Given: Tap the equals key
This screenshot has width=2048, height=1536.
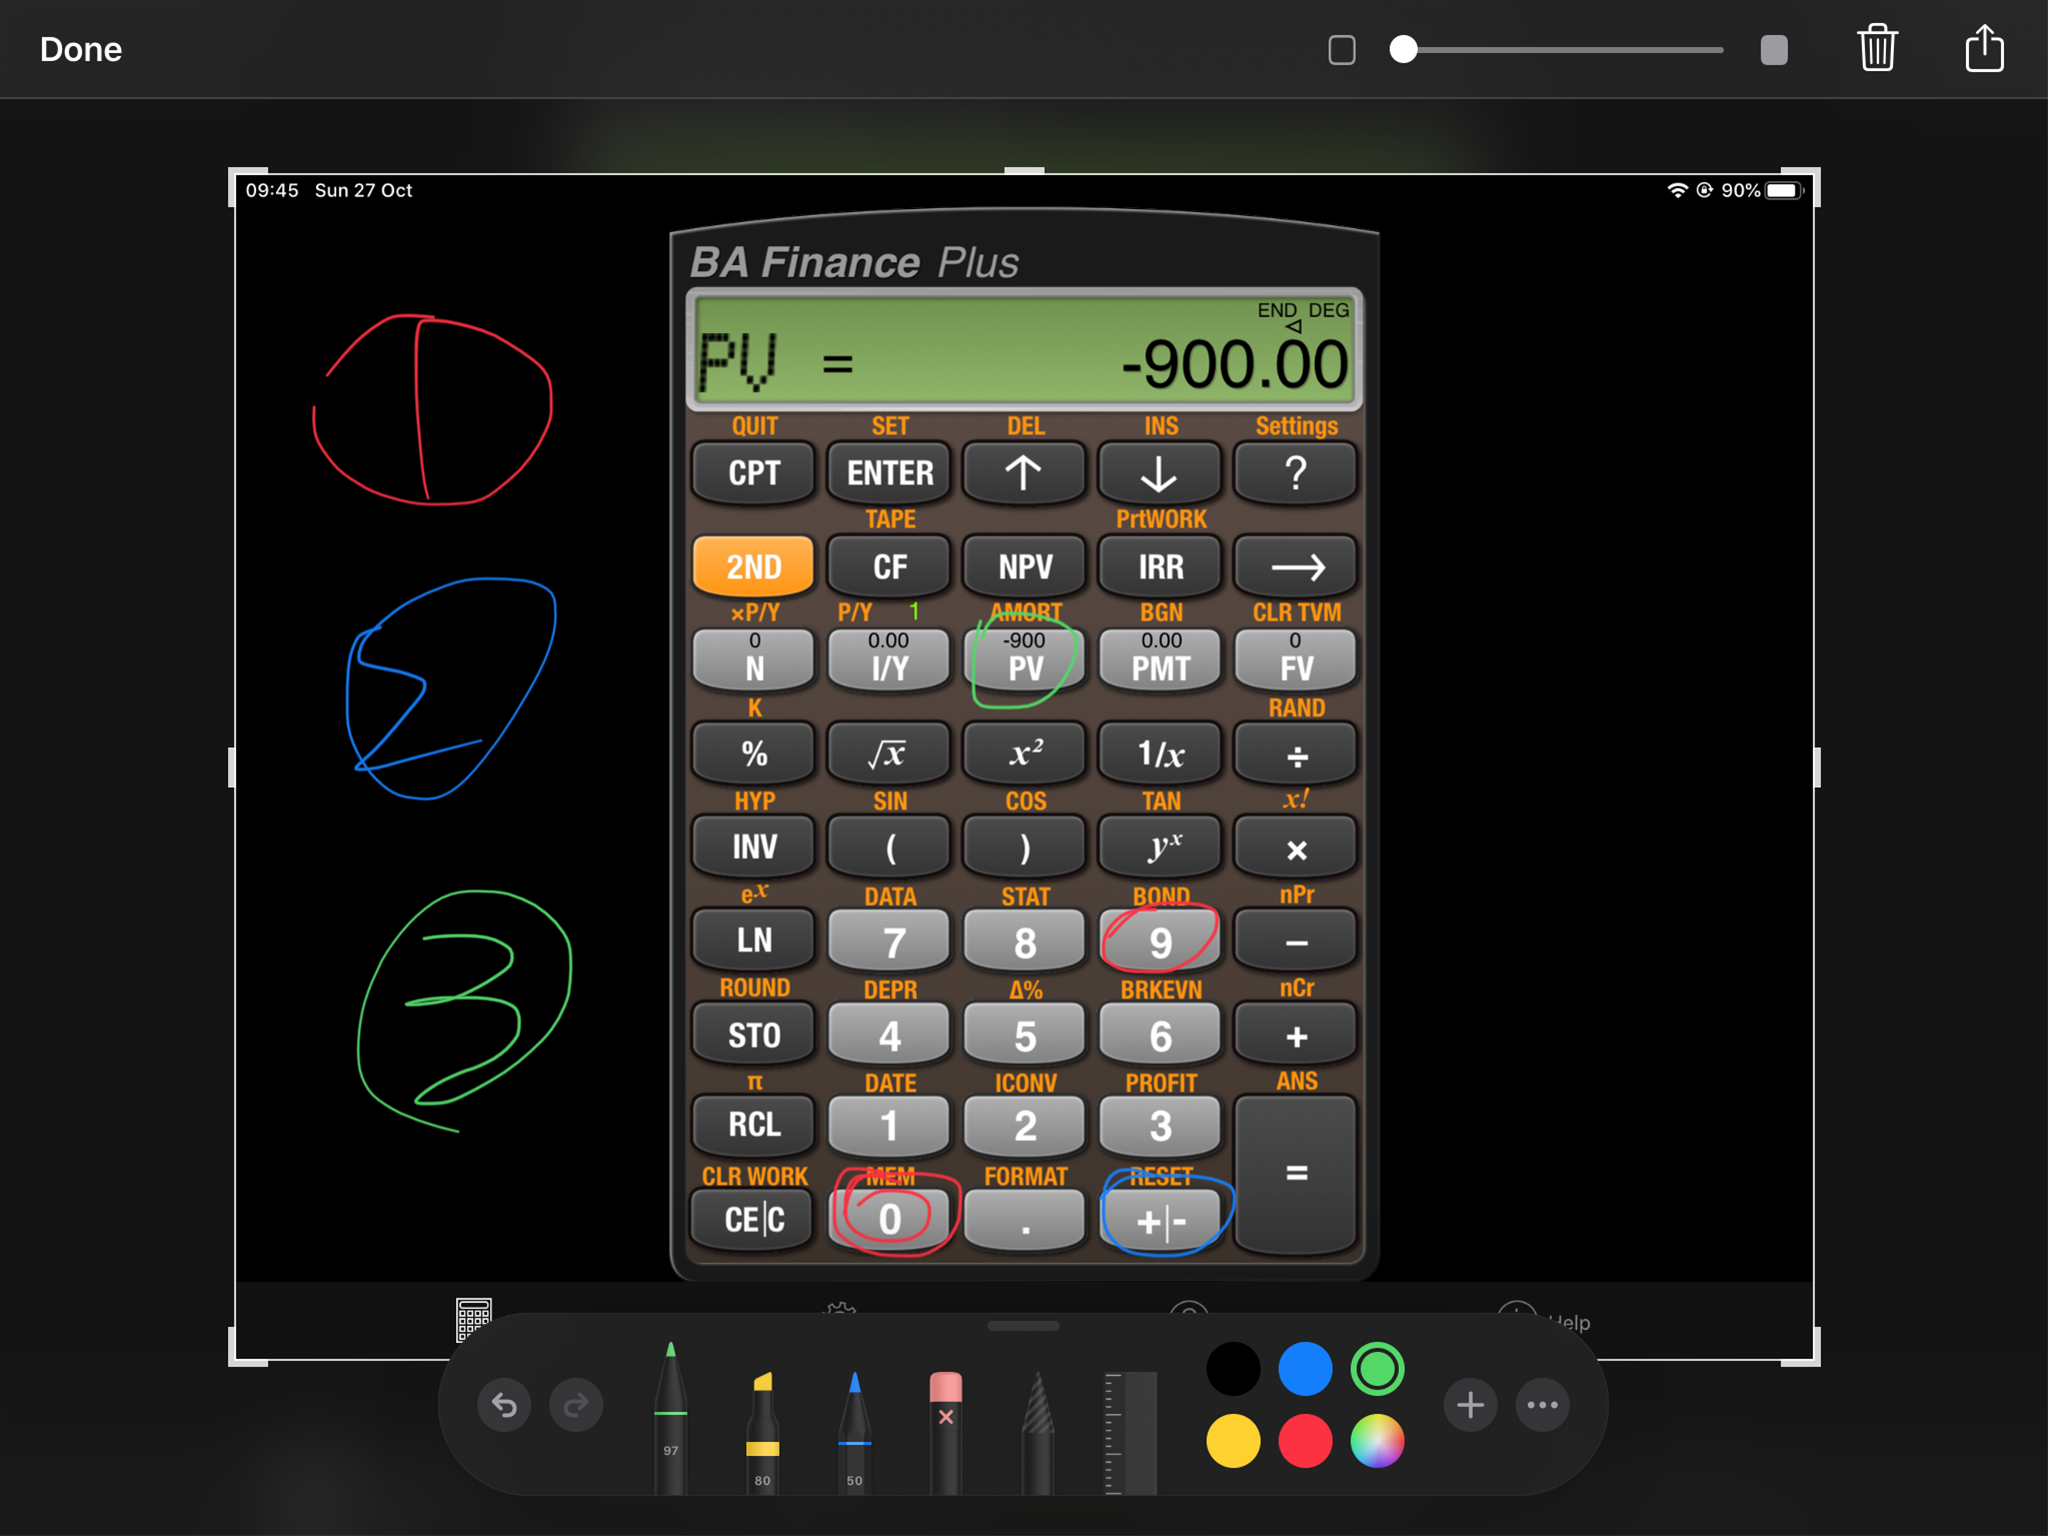Looking at the screenshot, I should point(1295,1172).
